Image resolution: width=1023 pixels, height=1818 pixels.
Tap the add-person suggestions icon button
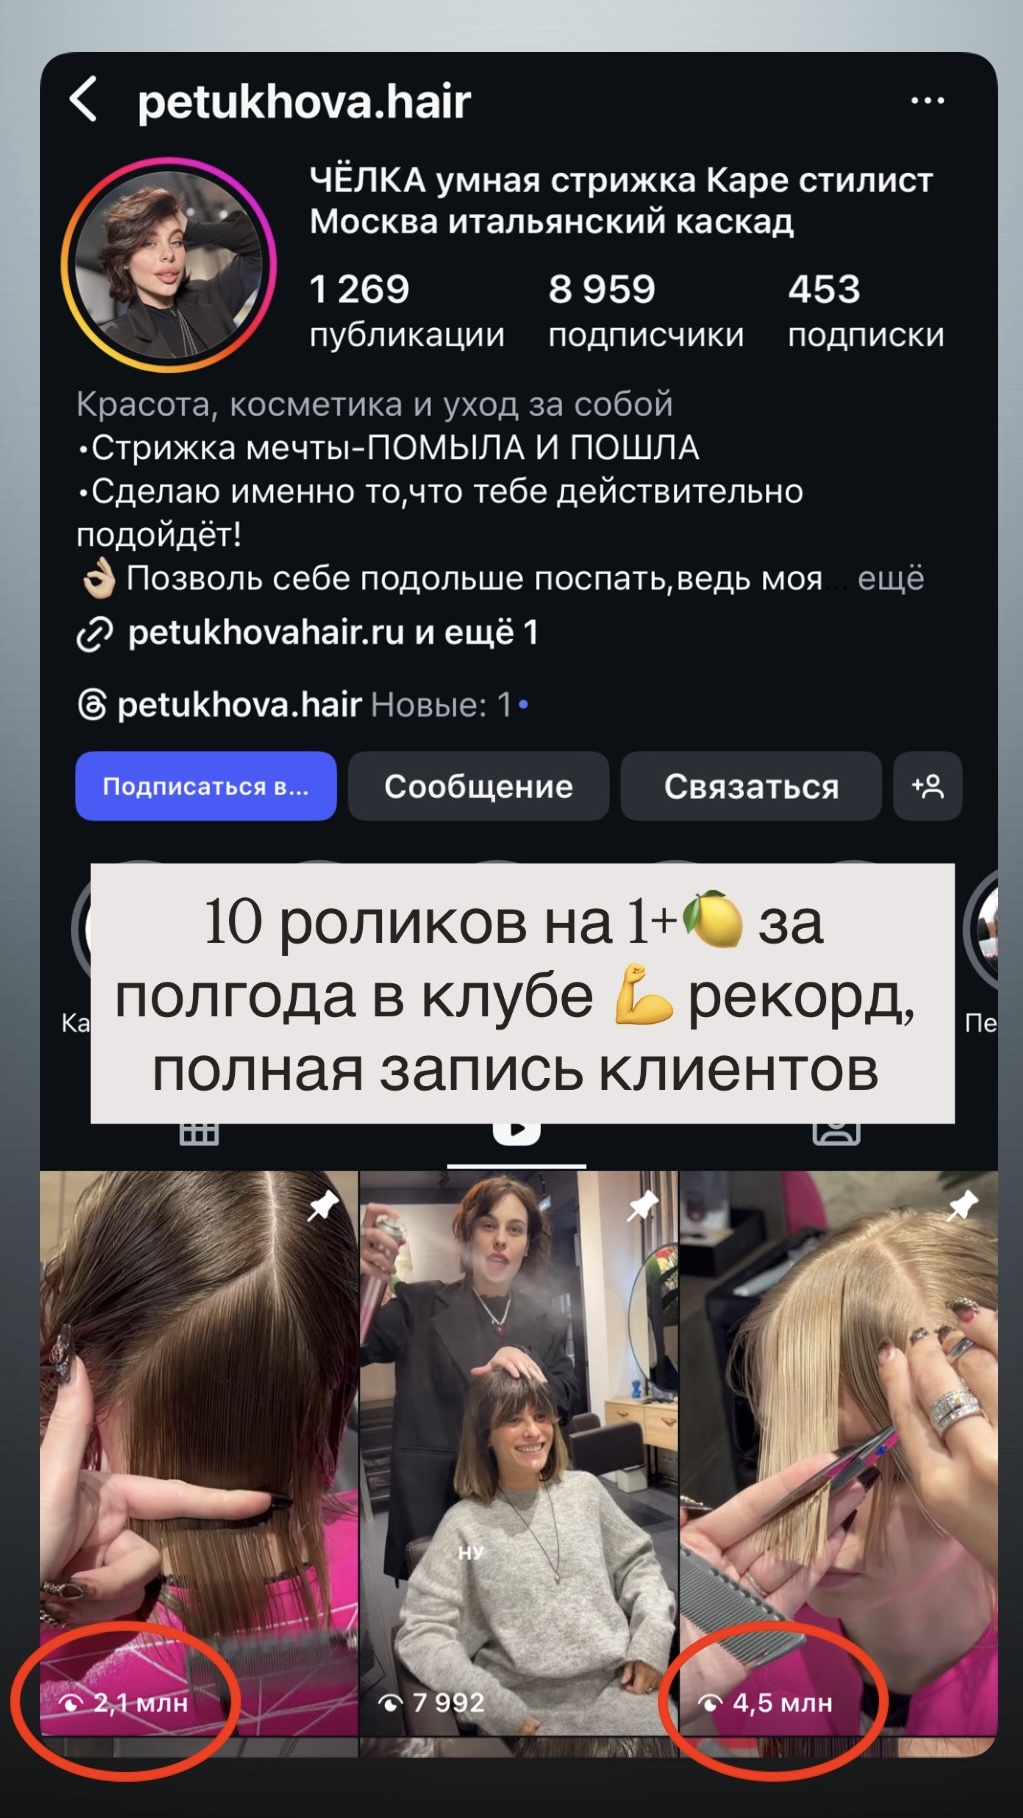(927, 786)
